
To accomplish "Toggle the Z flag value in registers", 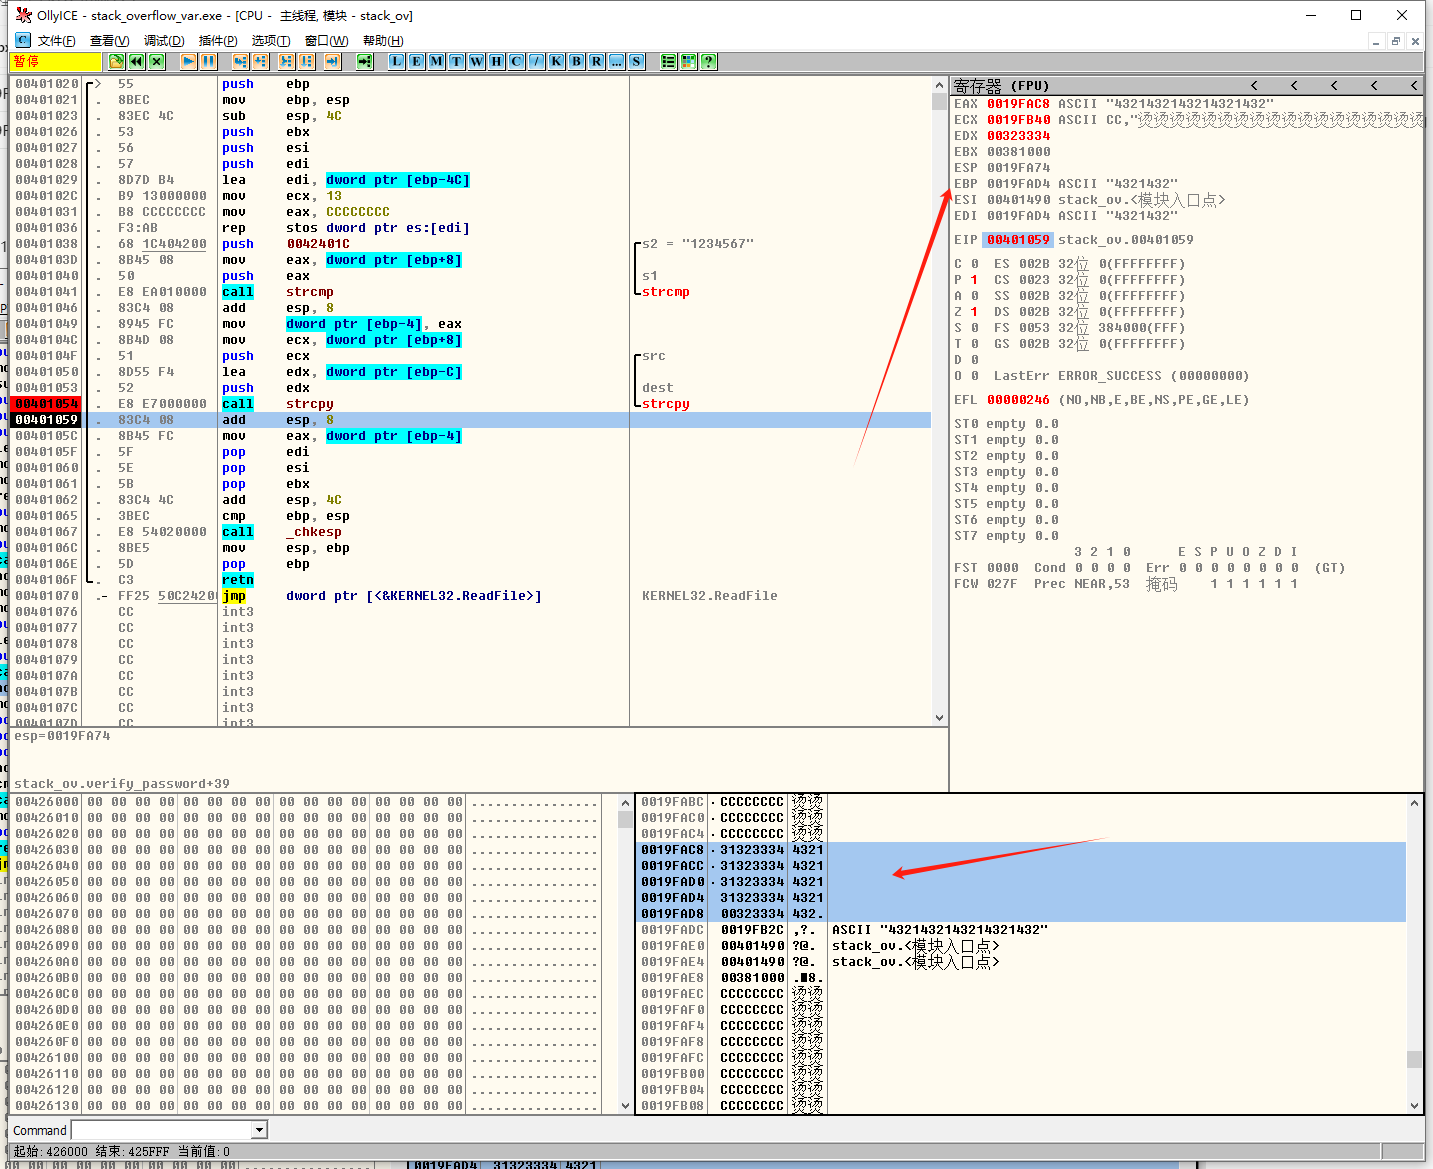I will pyautogui.click(x=974, y=312).
